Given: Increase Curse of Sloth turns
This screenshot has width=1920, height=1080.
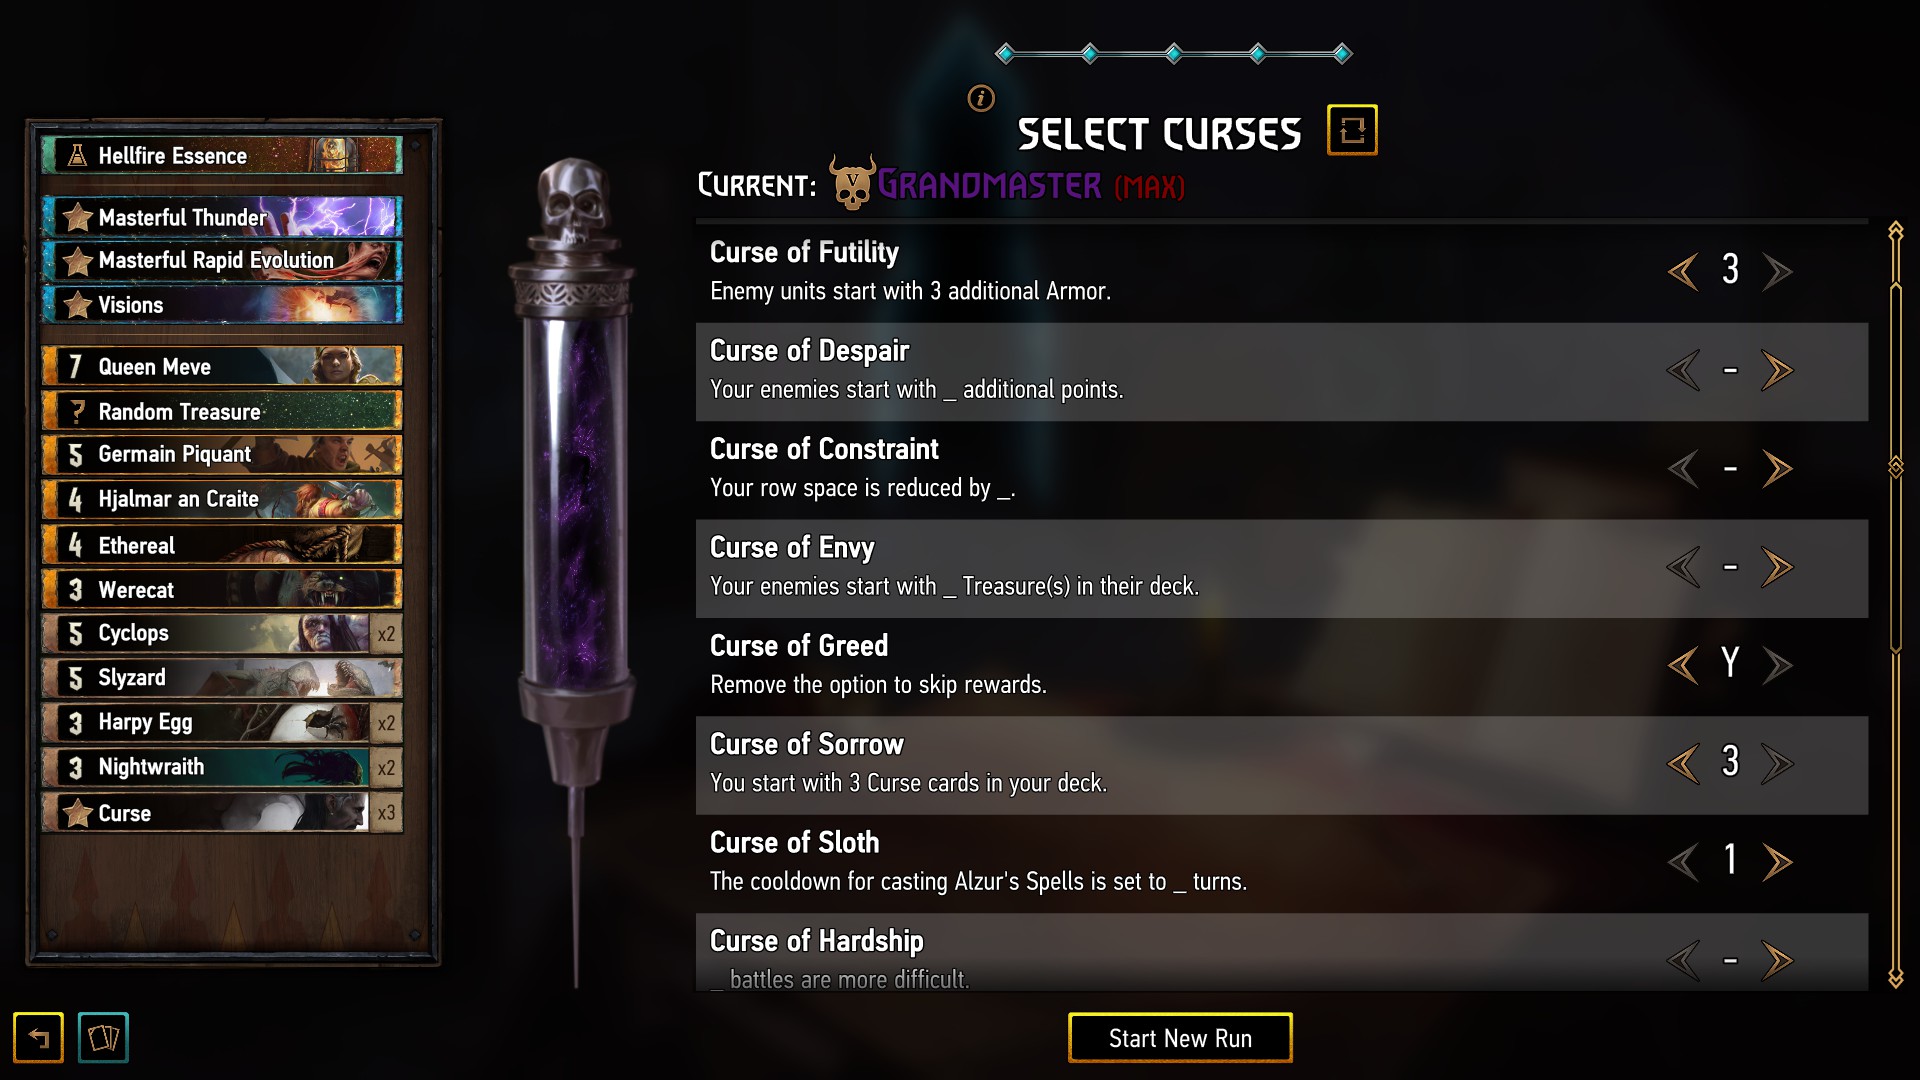Looking at the screenshot, I should pos(1777,862).
